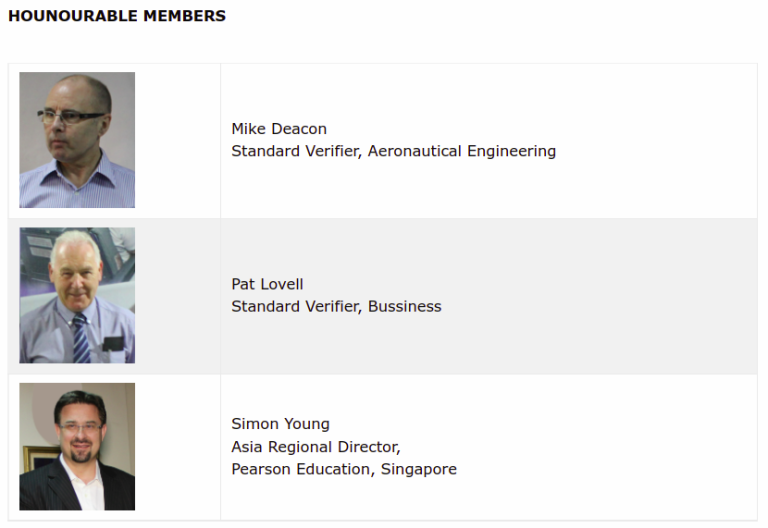Click 'Standard Verifier, Bussiness' text
Viewport: 768px width, 528px height.
(x=336, y=307)
